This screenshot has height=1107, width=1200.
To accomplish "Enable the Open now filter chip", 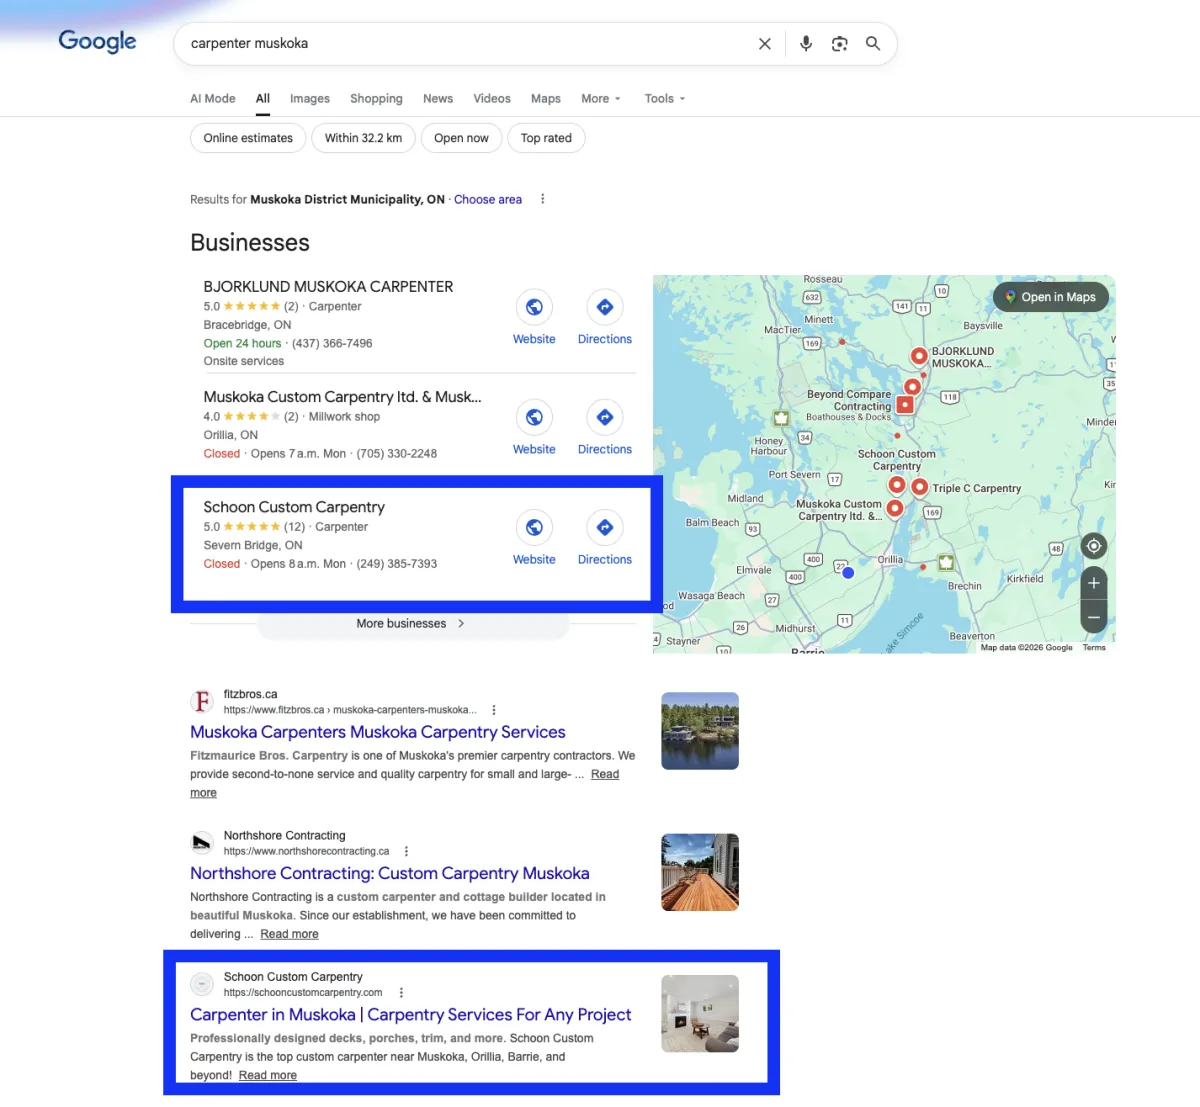I will coord(461,138).
